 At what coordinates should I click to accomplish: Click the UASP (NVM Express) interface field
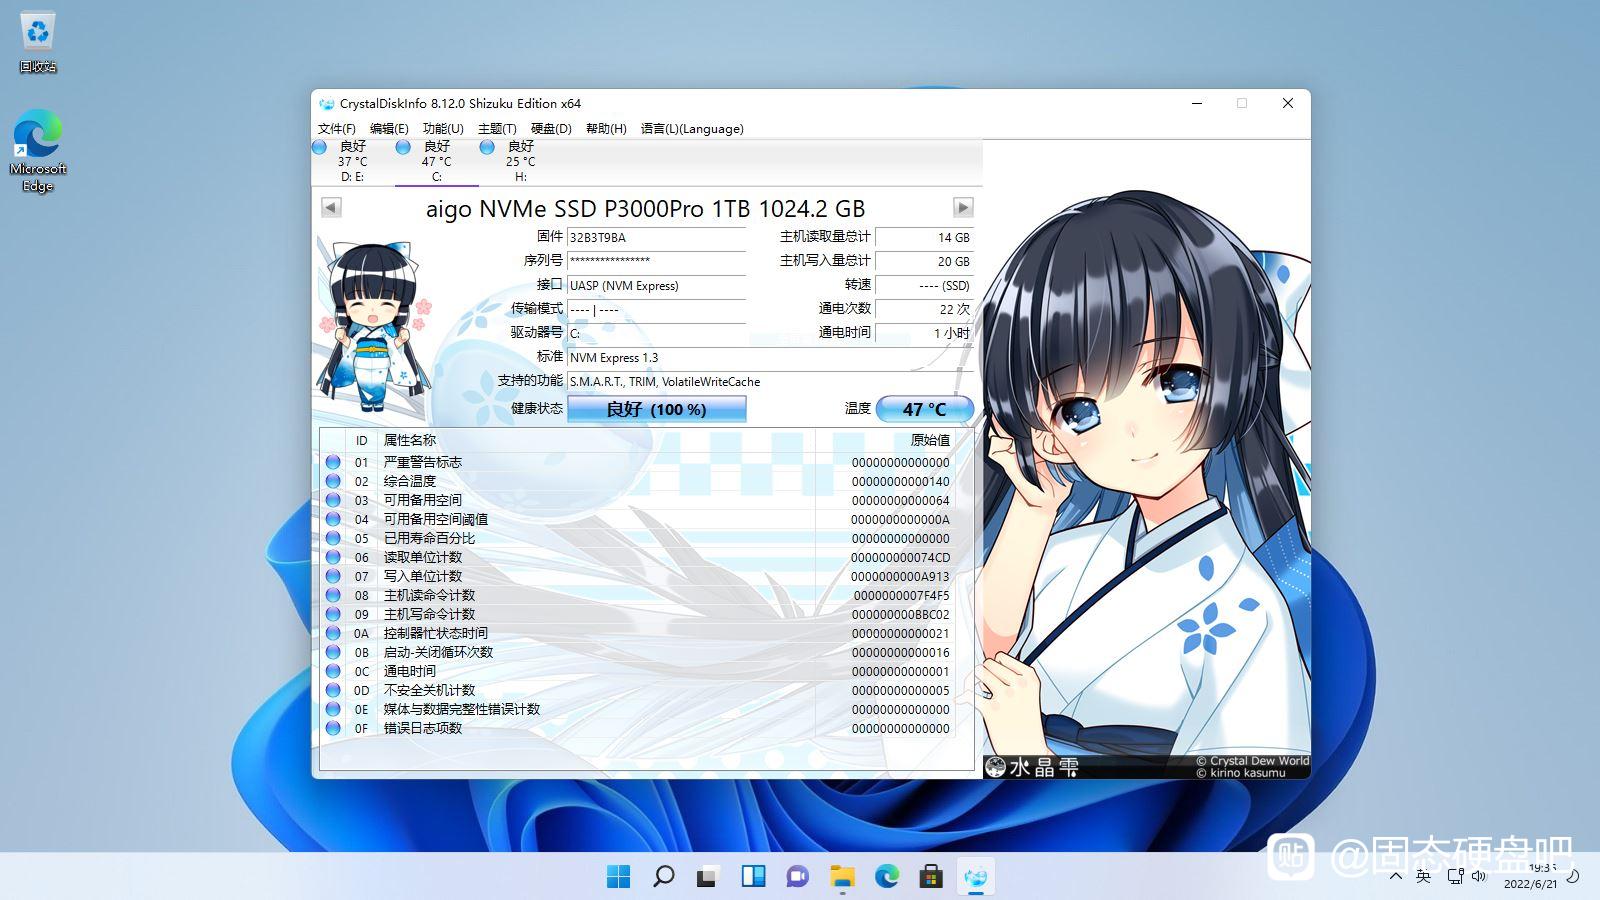[x=657, y=285]
